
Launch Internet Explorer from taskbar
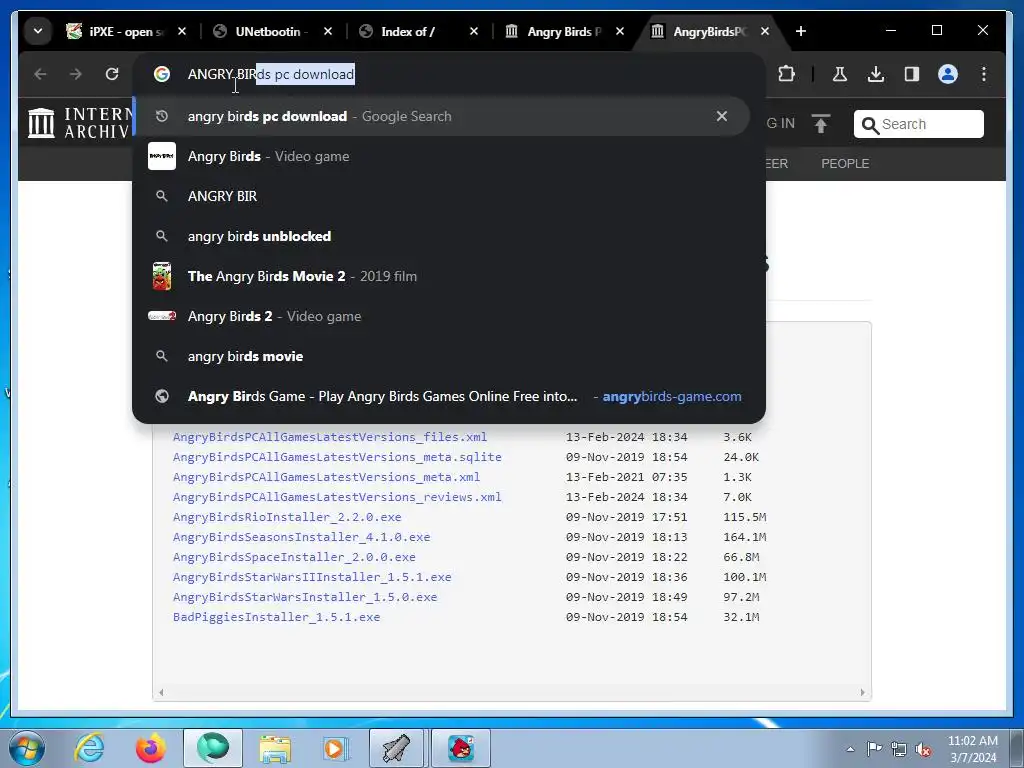pyautogui.click(x=89, y=748)
